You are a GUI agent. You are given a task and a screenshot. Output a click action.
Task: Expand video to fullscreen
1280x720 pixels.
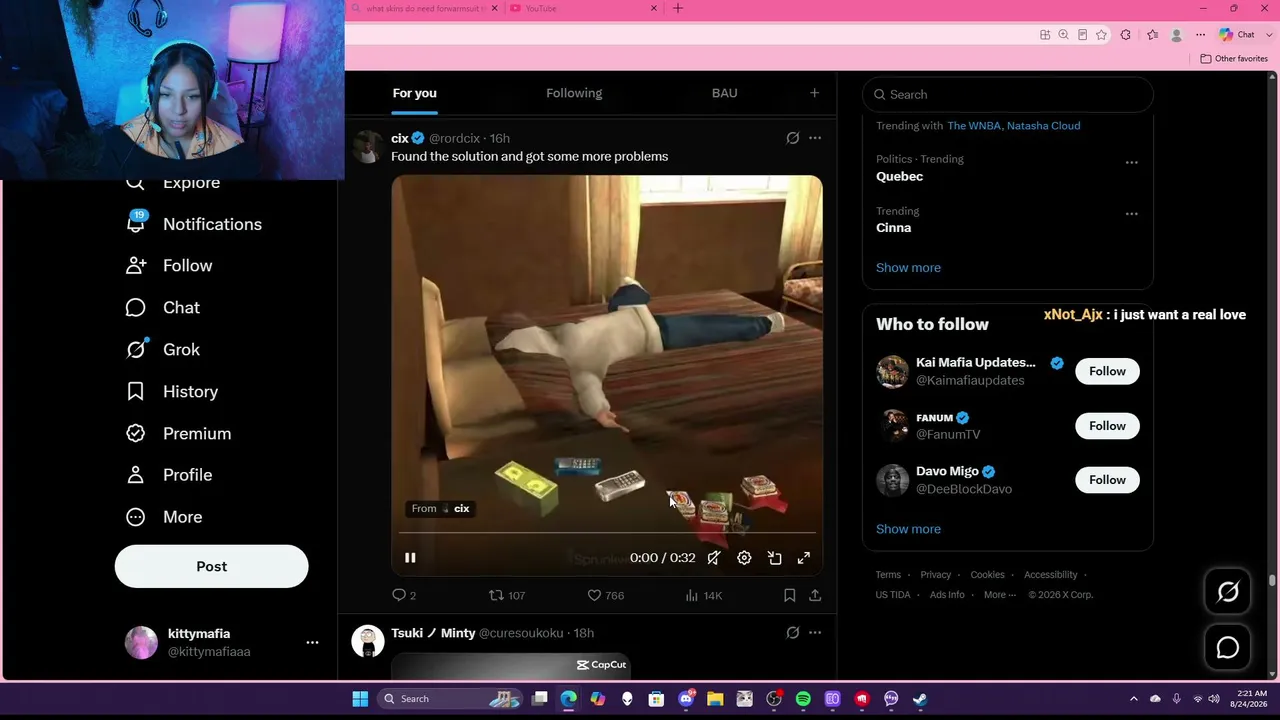(x=803, y=558)
